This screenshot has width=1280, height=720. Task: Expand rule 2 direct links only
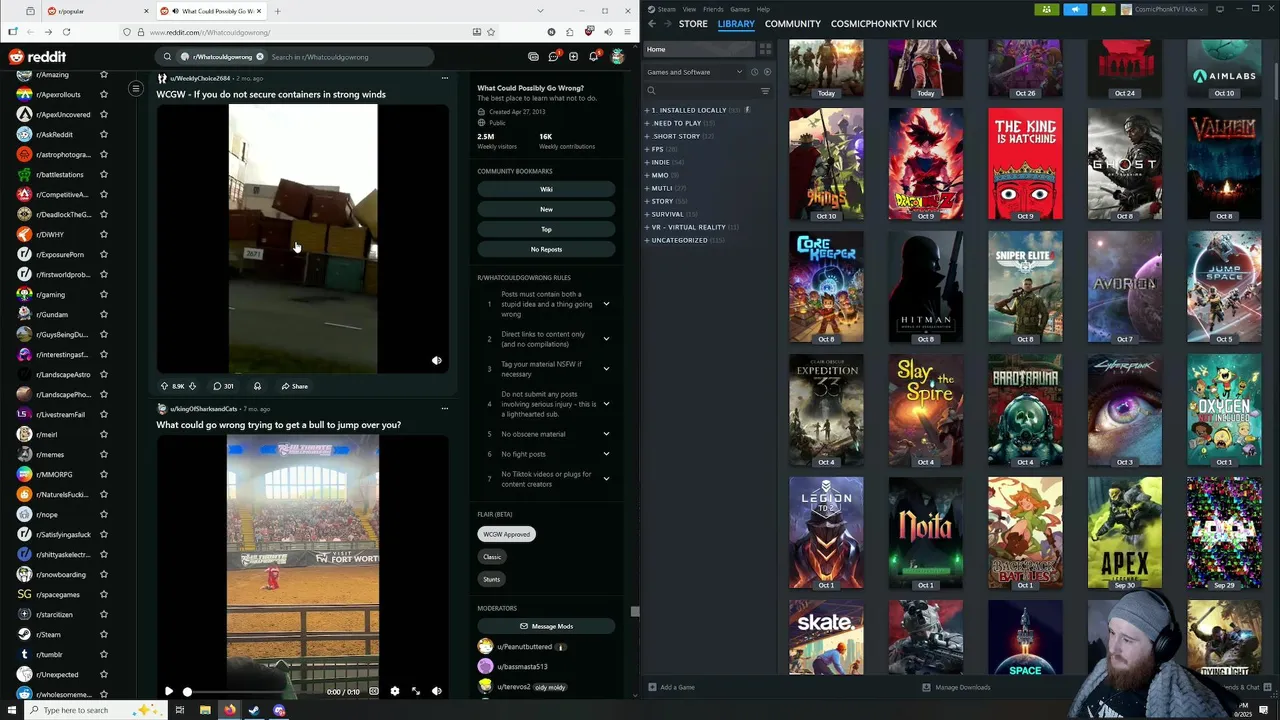point(606,339)
